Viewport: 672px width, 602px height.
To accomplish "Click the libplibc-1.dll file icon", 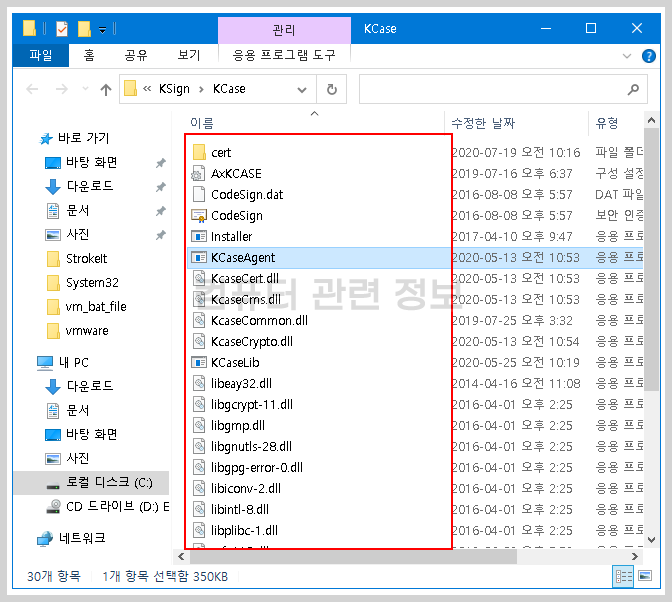I will click(199, 530).
